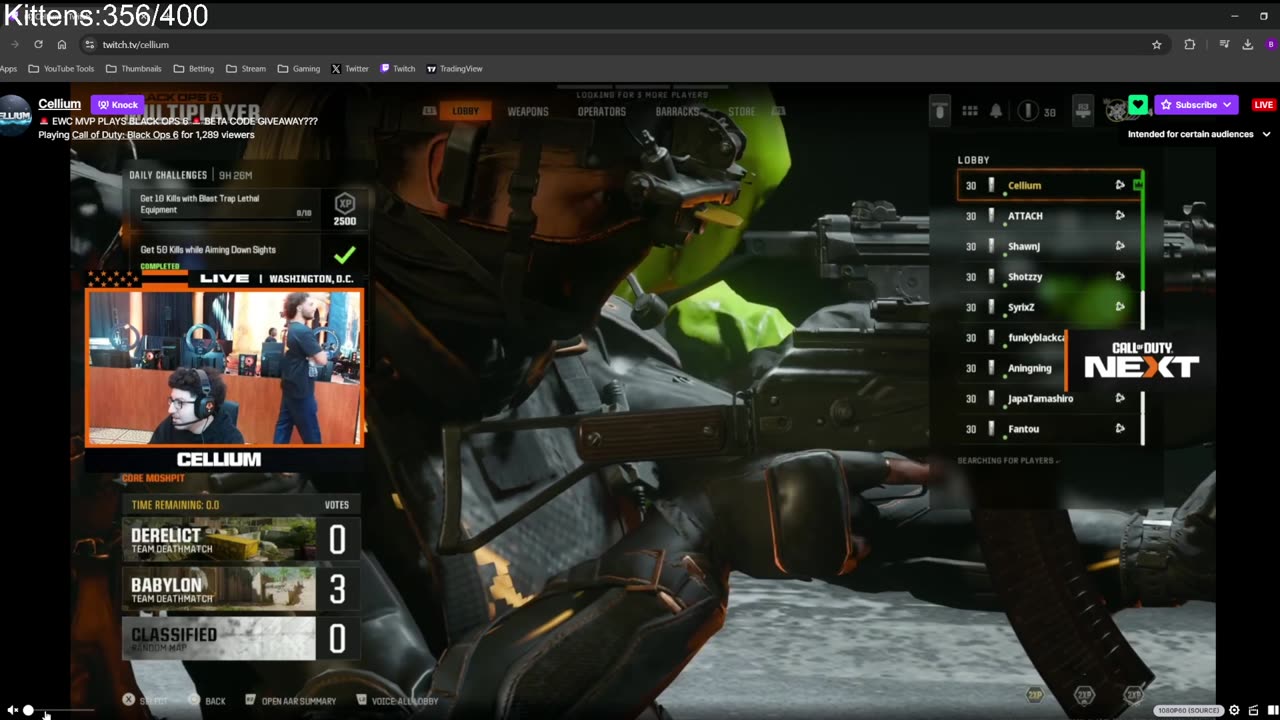
Task: Open in-game notifications bell icon
Action: 996,111
